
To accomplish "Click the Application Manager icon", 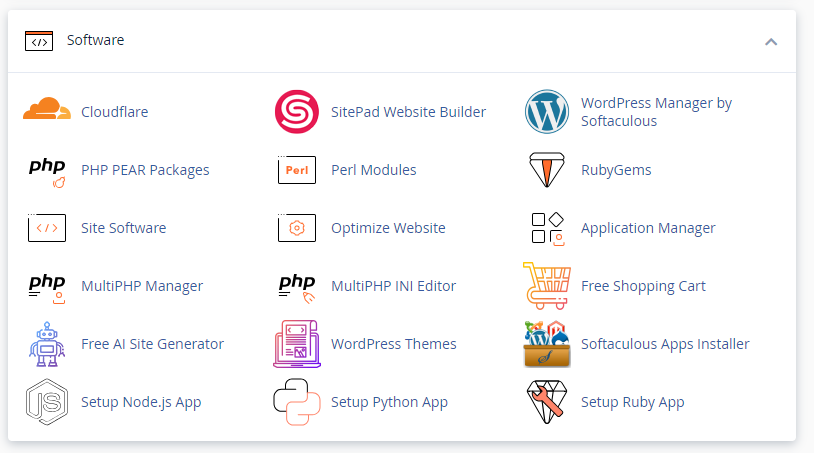I will click(x=548, y=229).
